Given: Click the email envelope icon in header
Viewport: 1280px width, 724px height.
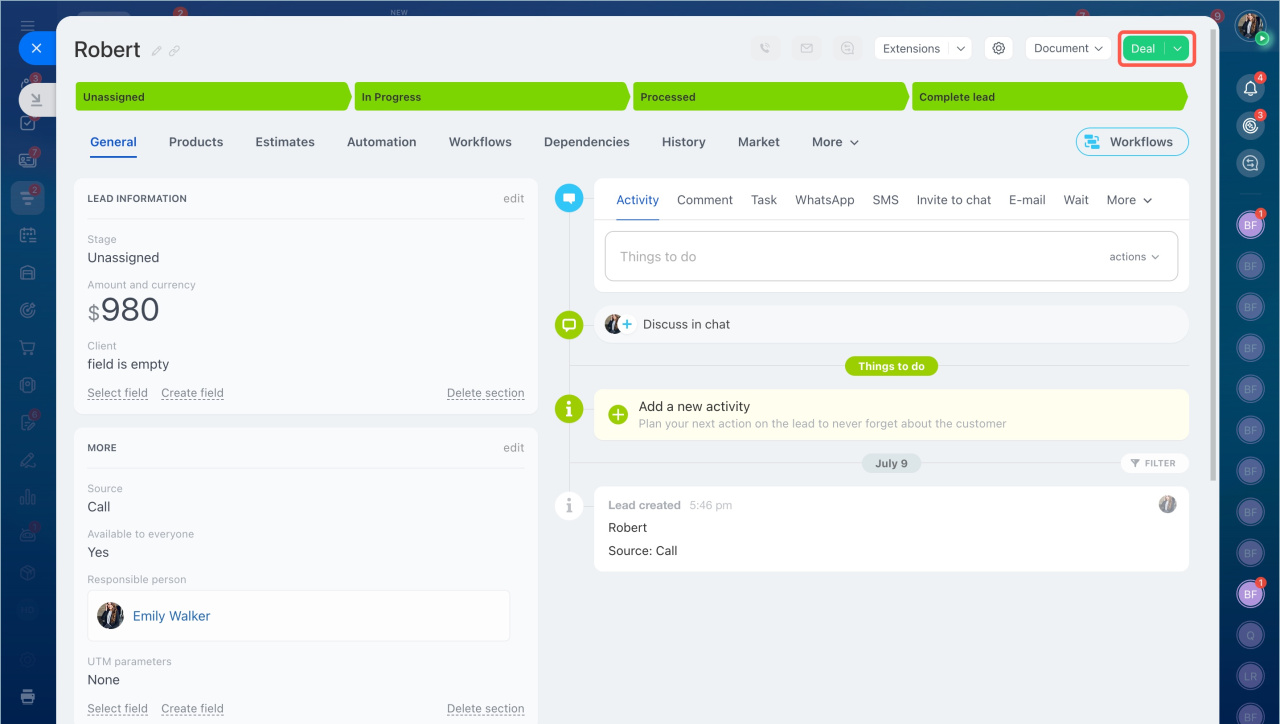Looking at the screenshot, I should coord(806,48).
